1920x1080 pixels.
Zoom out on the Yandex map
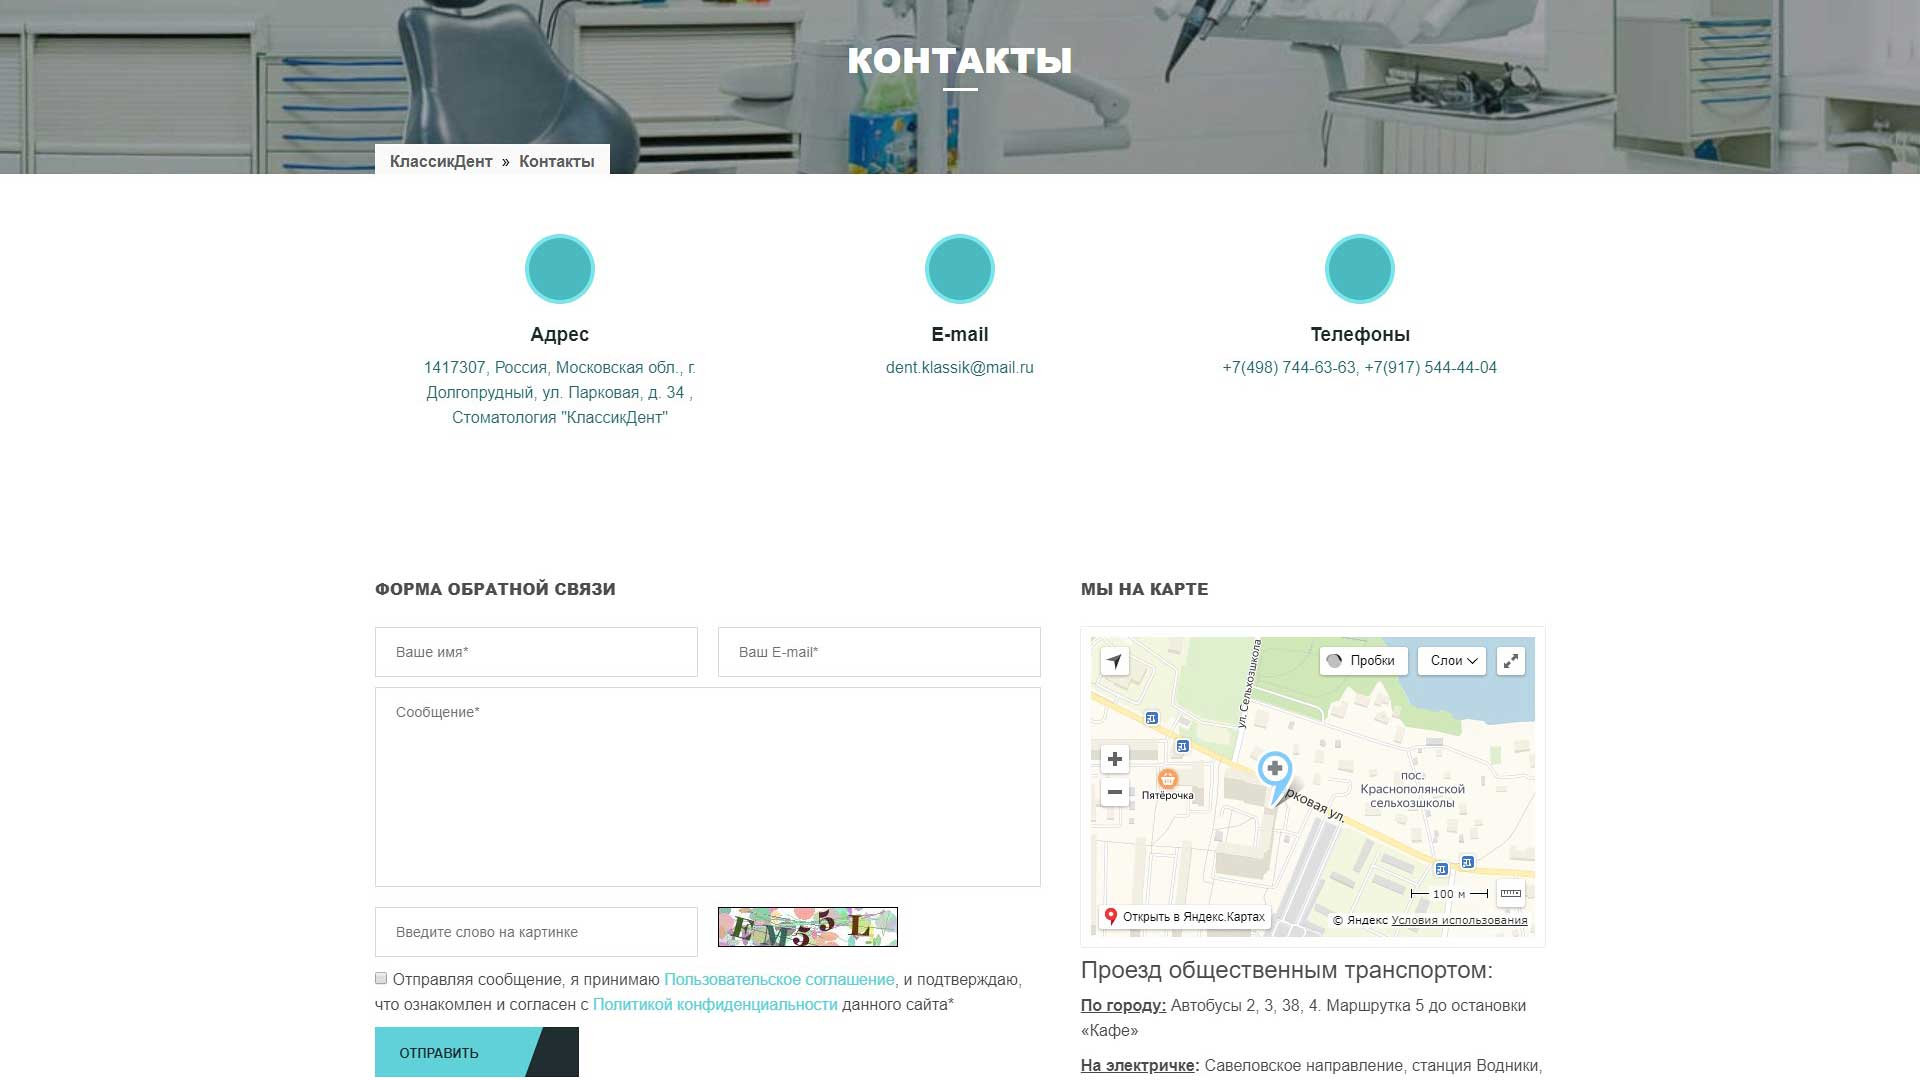1114,792
